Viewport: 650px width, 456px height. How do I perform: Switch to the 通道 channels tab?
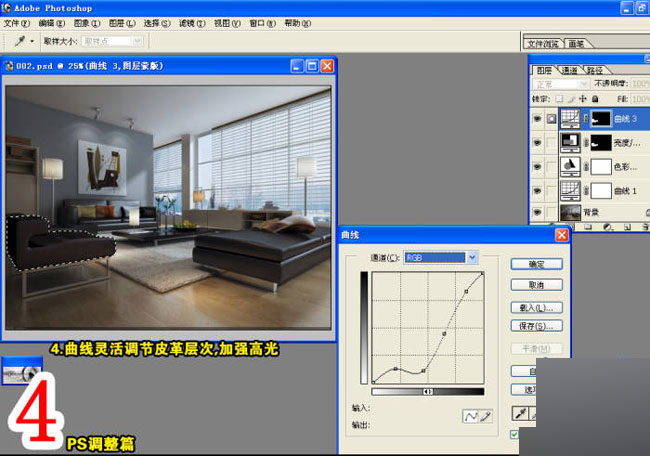(x=570, y=70)
